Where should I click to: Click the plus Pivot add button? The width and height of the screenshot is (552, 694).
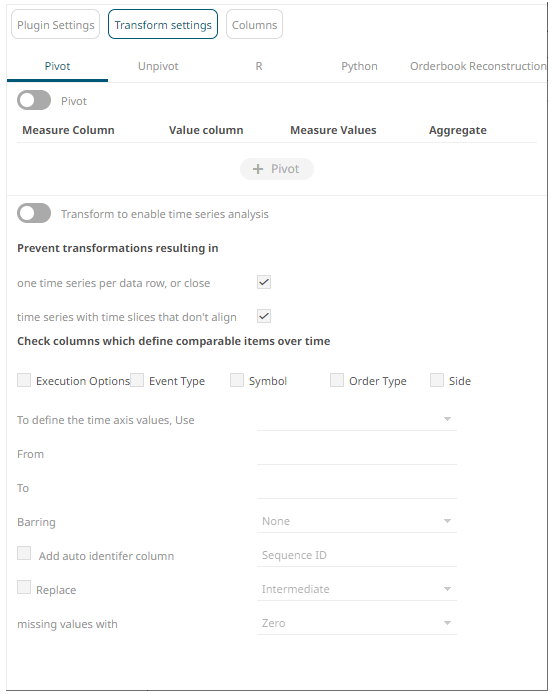[277, 169]
